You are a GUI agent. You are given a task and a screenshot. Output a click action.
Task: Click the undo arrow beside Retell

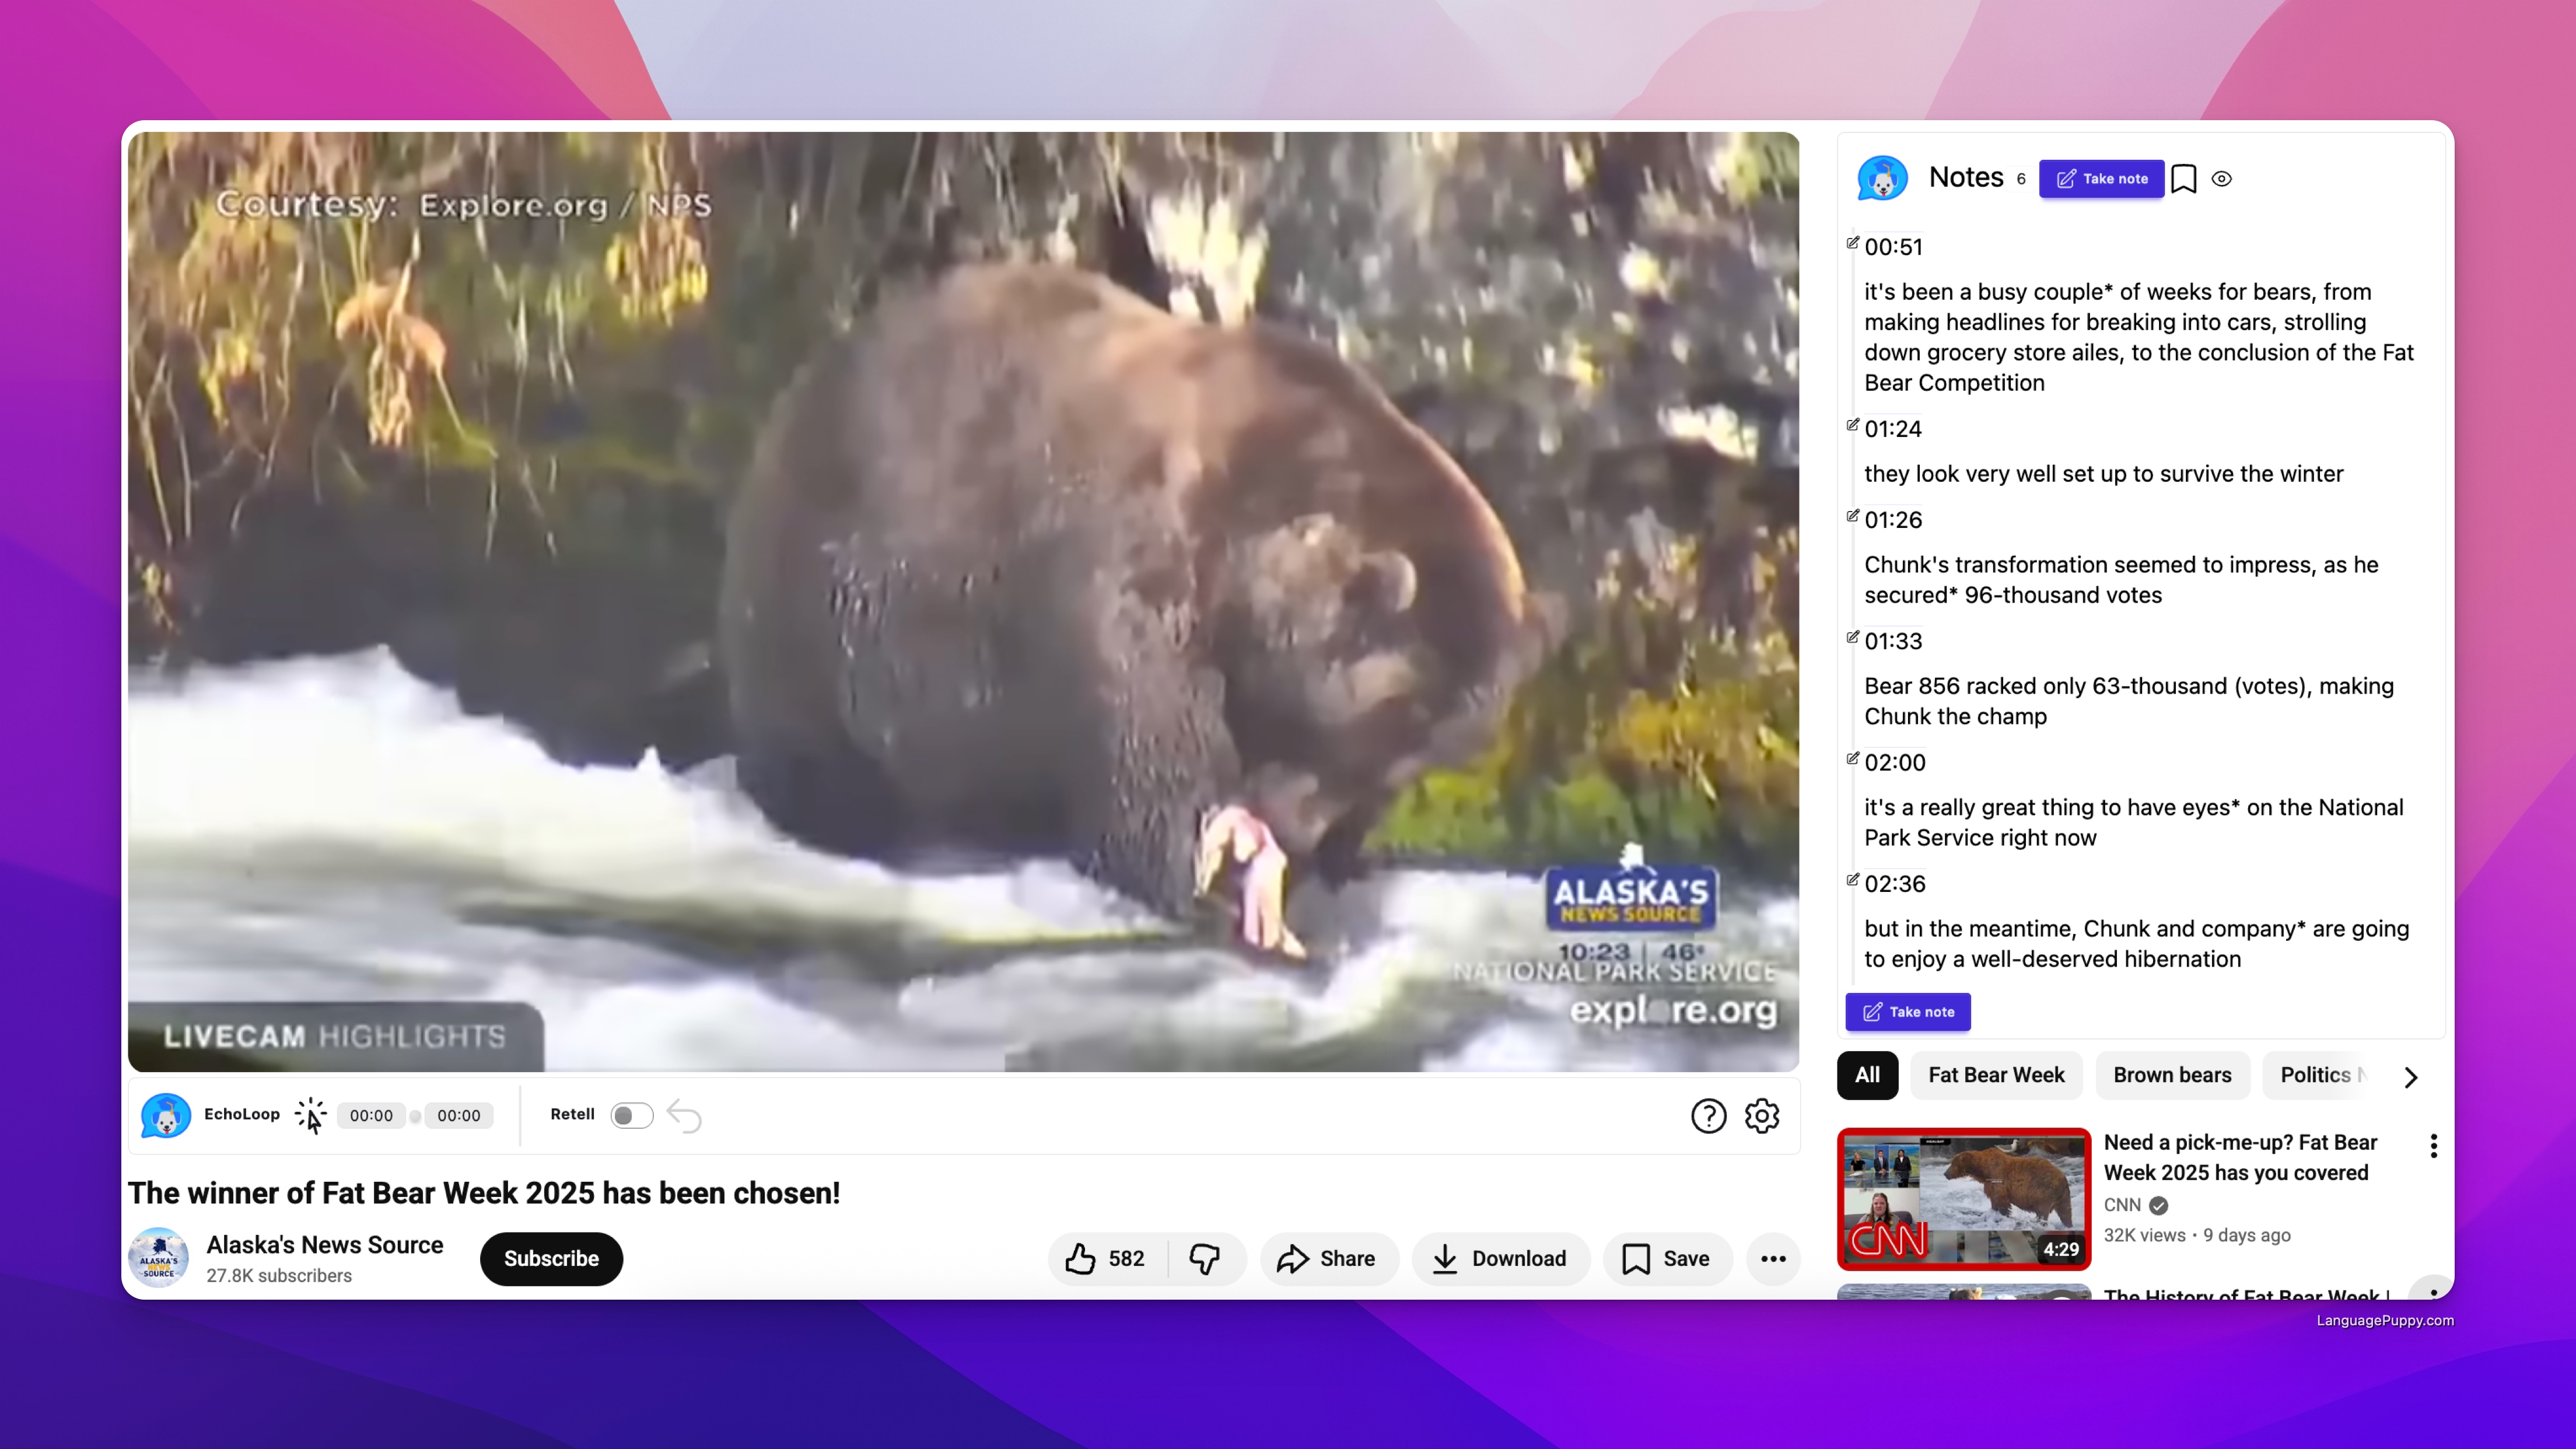[685, 1115]
